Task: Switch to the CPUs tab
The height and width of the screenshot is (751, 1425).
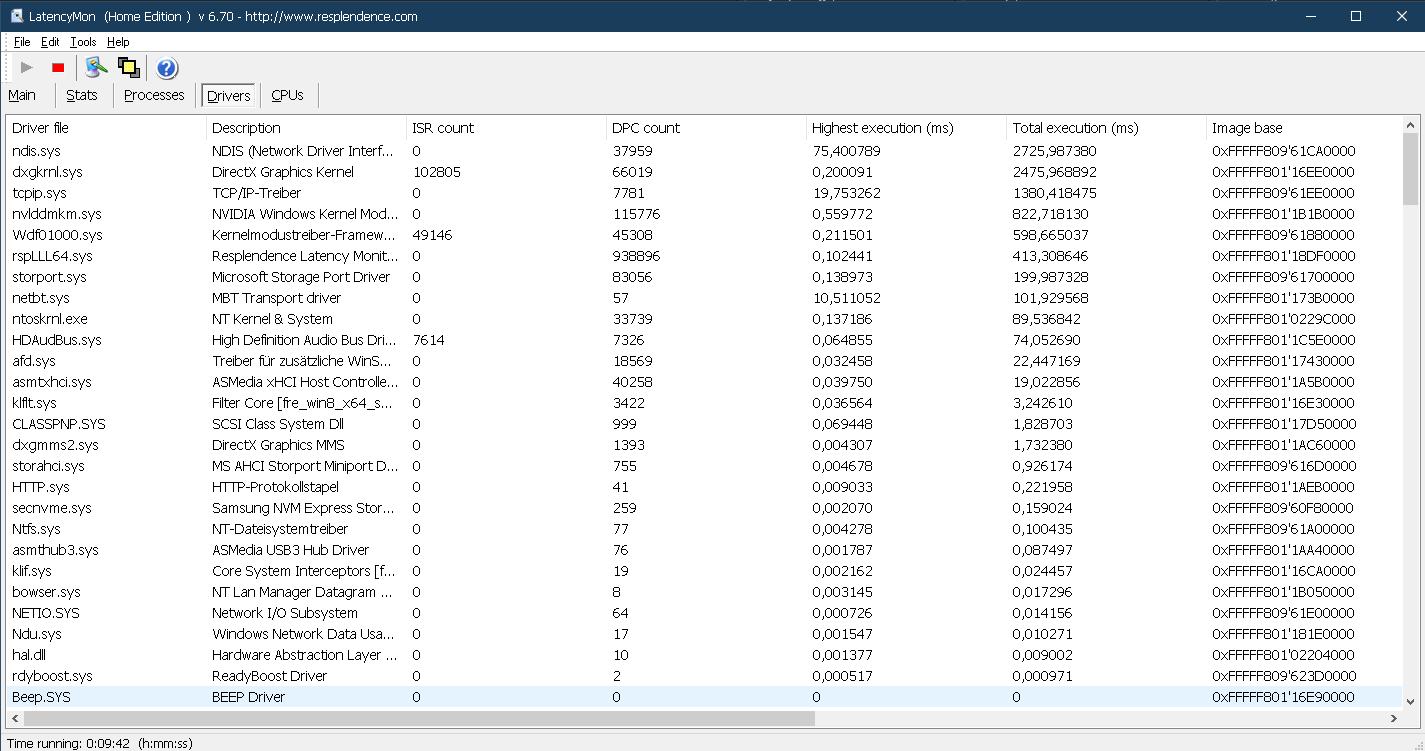Action: (x=288, y=95)
